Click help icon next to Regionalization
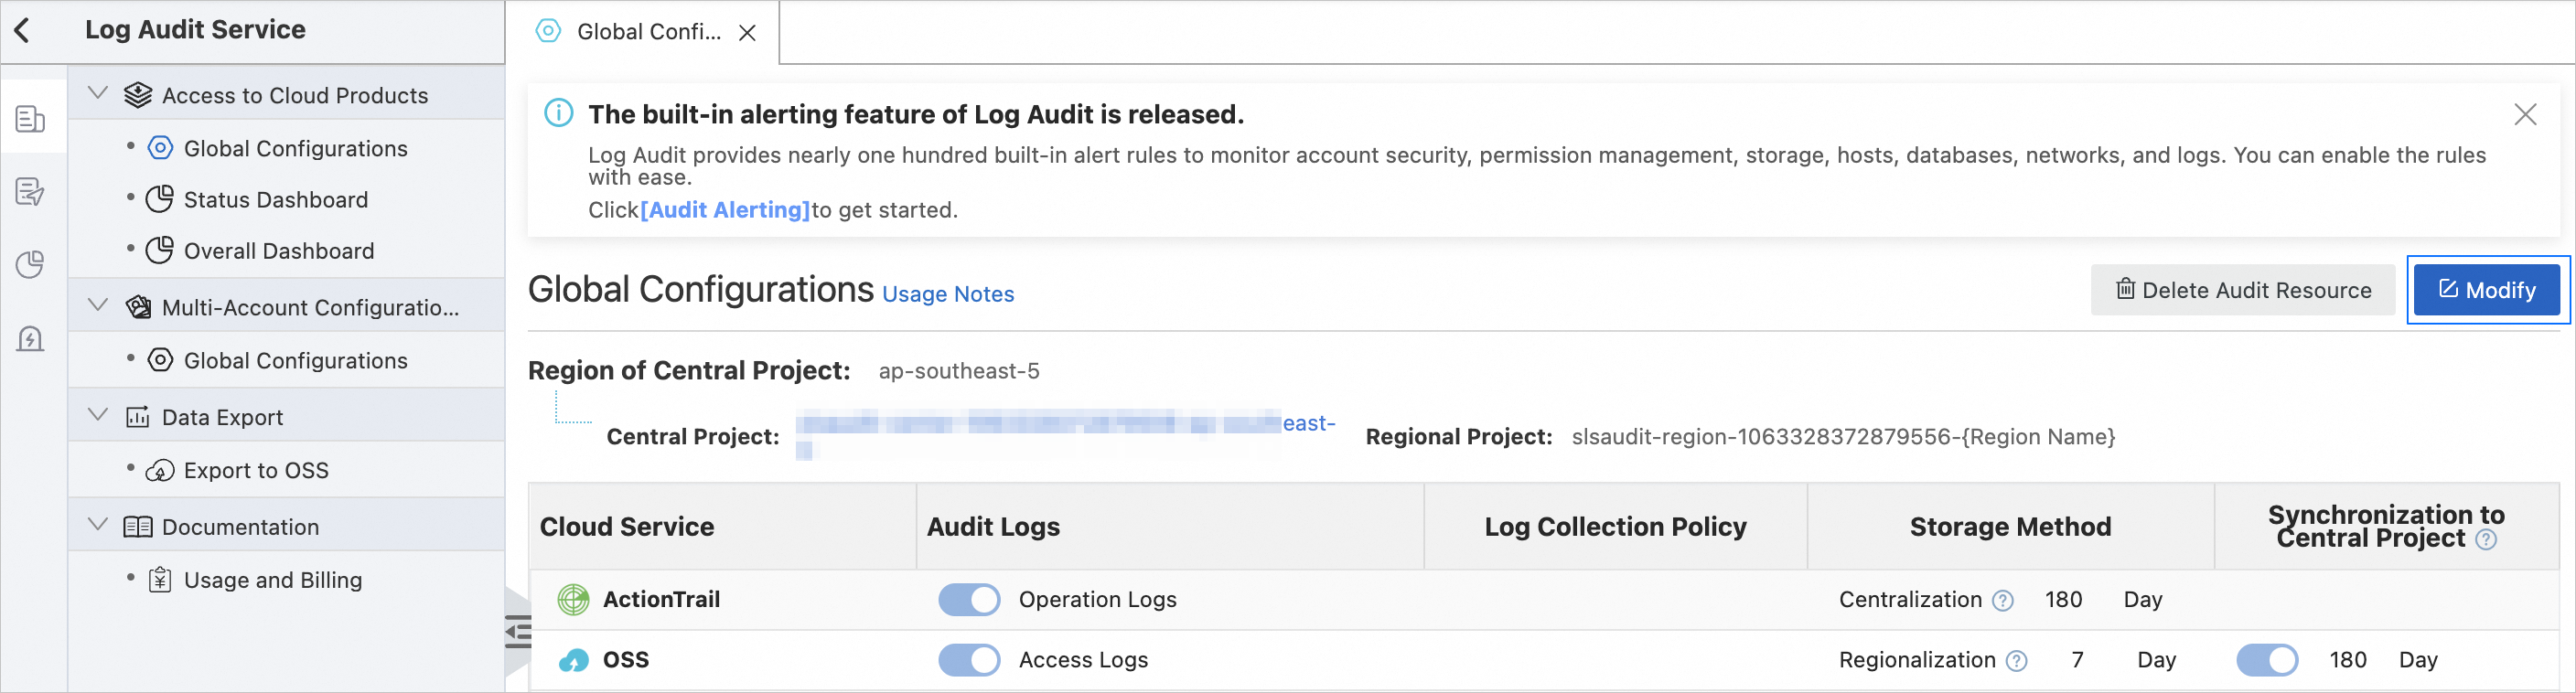Screen dimensions: 2576x693 pyautogui.click(x=2017, y=661)
